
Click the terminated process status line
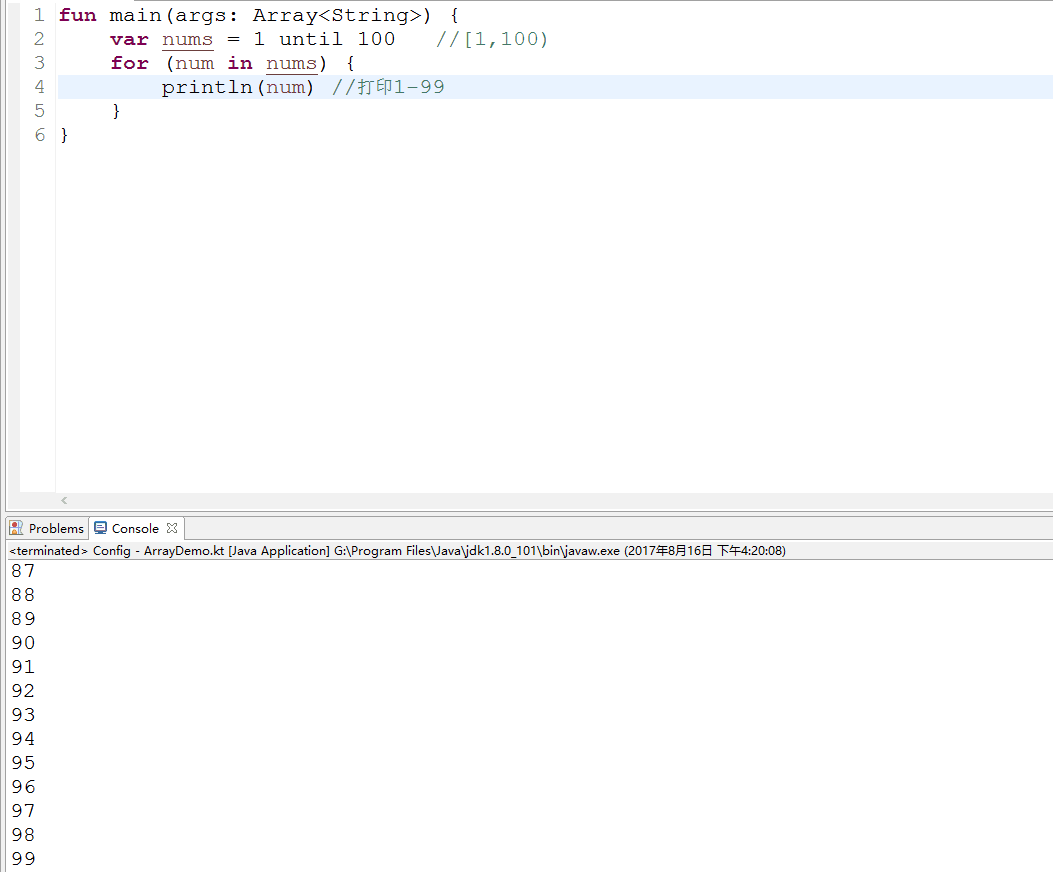click(x=398, y=550)
